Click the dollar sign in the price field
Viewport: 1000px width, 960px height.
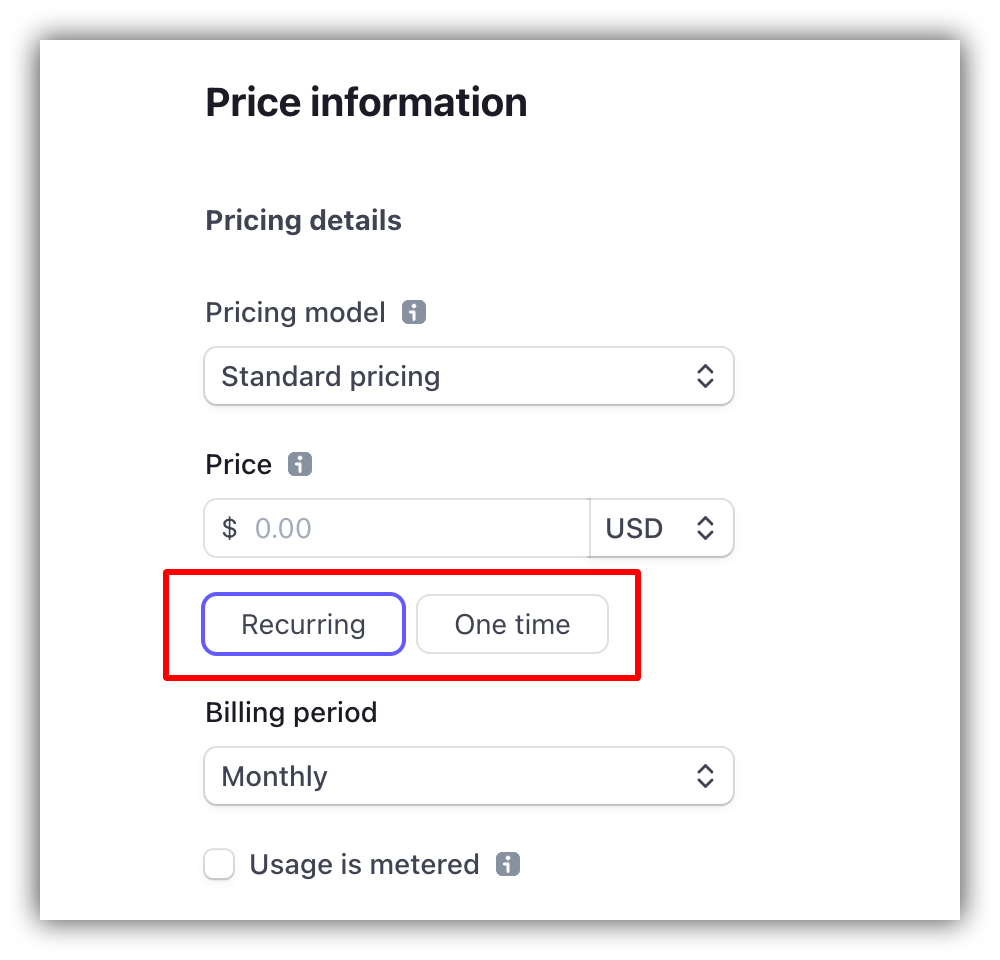point(228,528)
